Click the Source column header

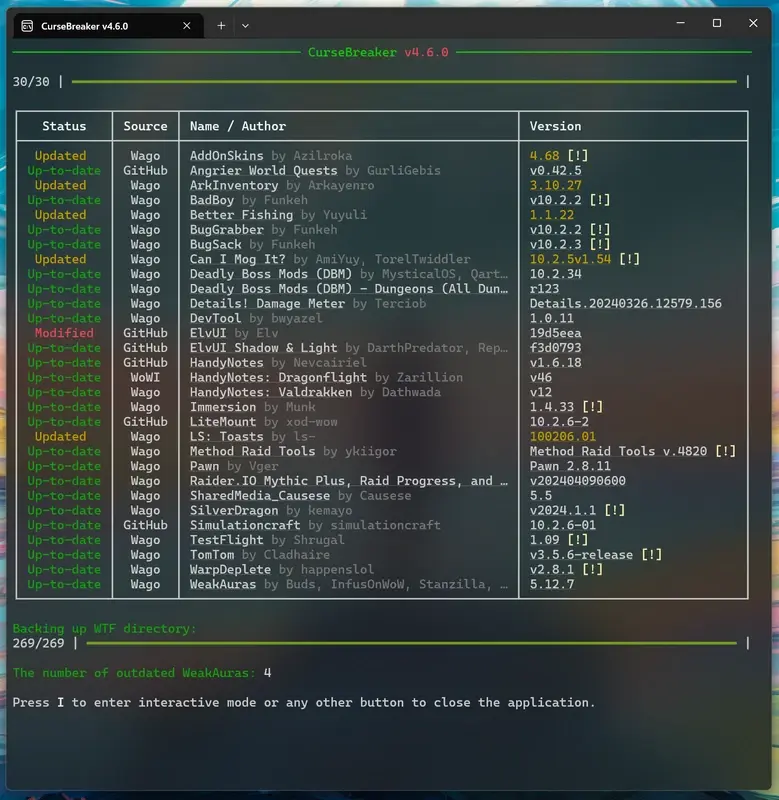145,126
